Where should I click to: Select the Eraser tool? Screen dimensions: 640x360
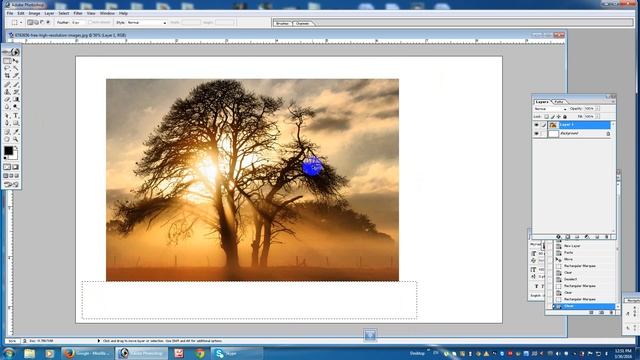pos(7,99)
